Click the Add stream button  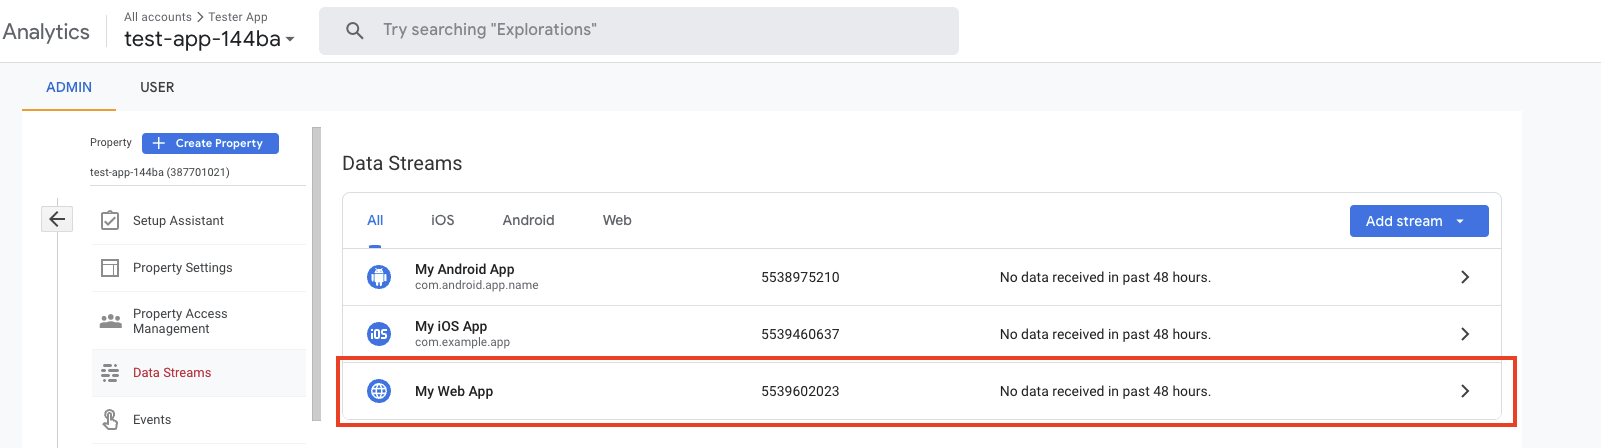tap(1419, 221)
